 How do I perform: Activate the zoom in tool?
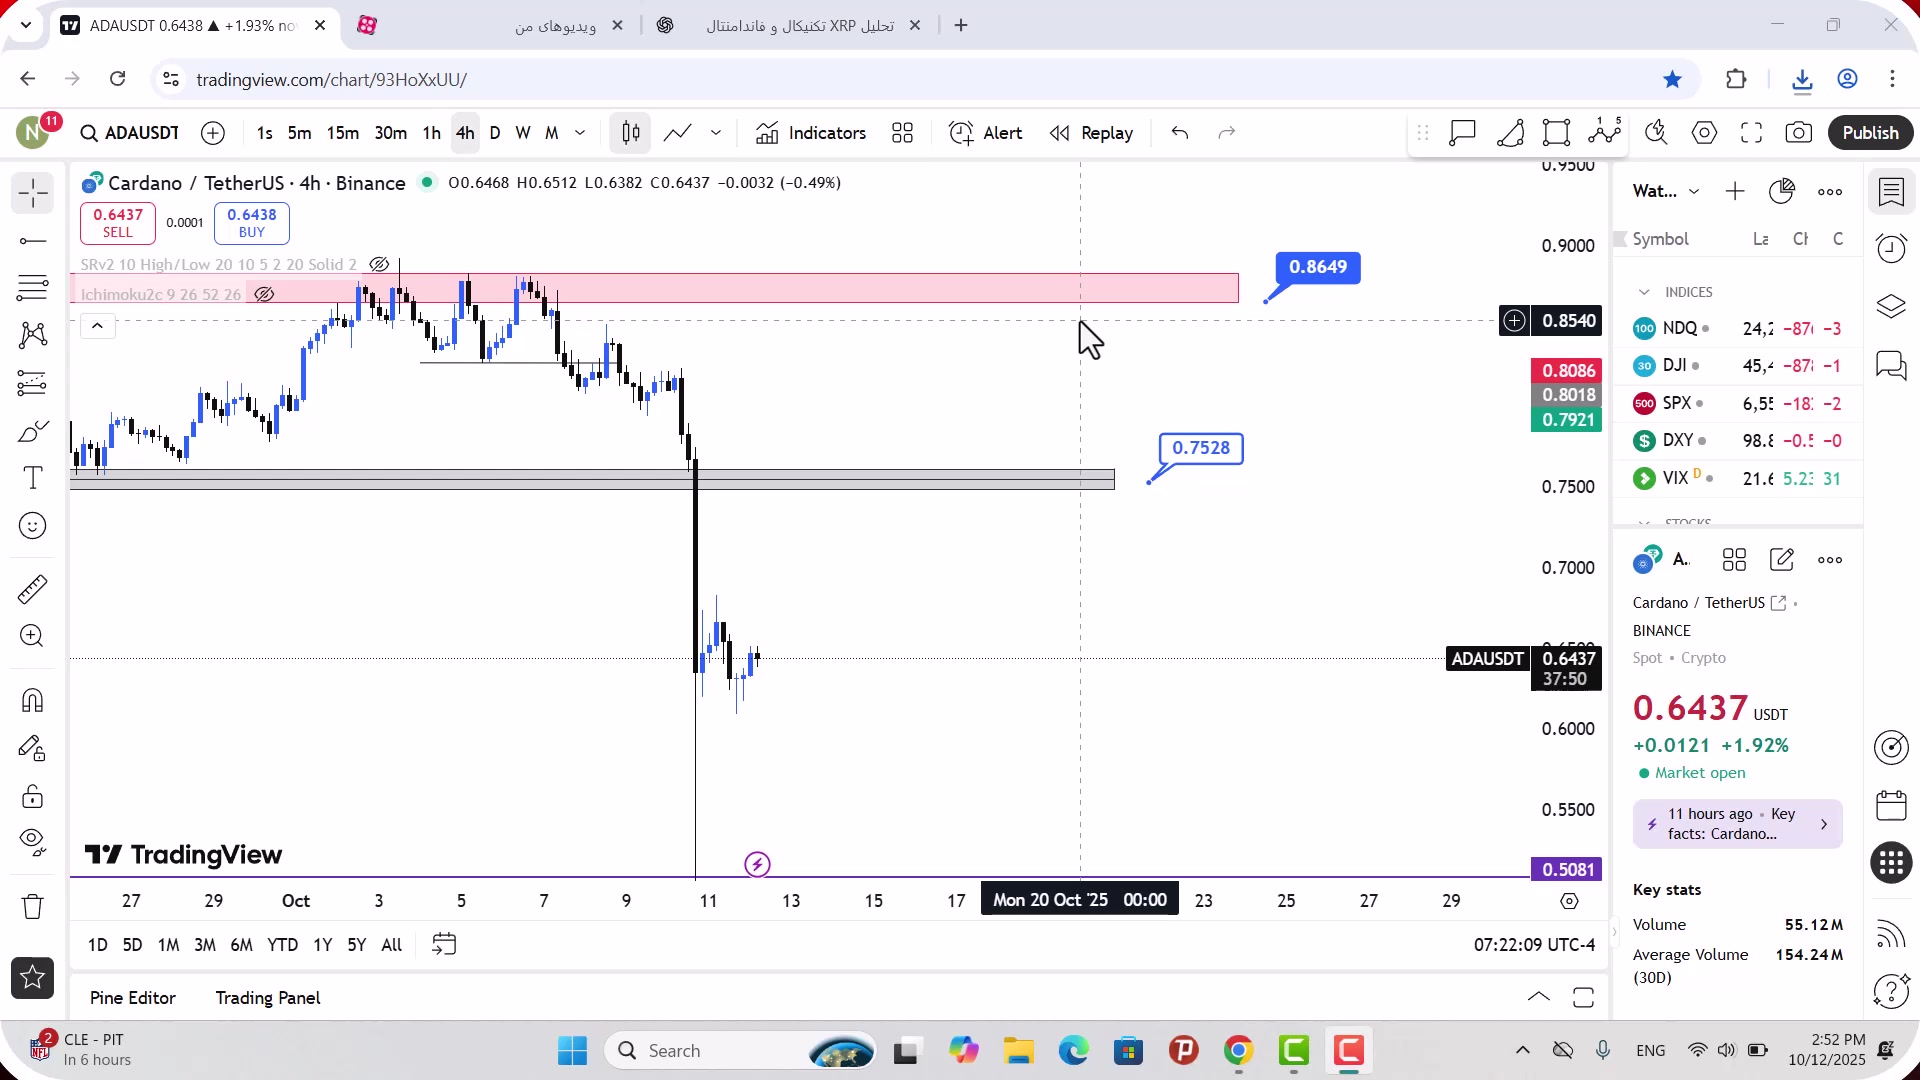coord(32,636)
